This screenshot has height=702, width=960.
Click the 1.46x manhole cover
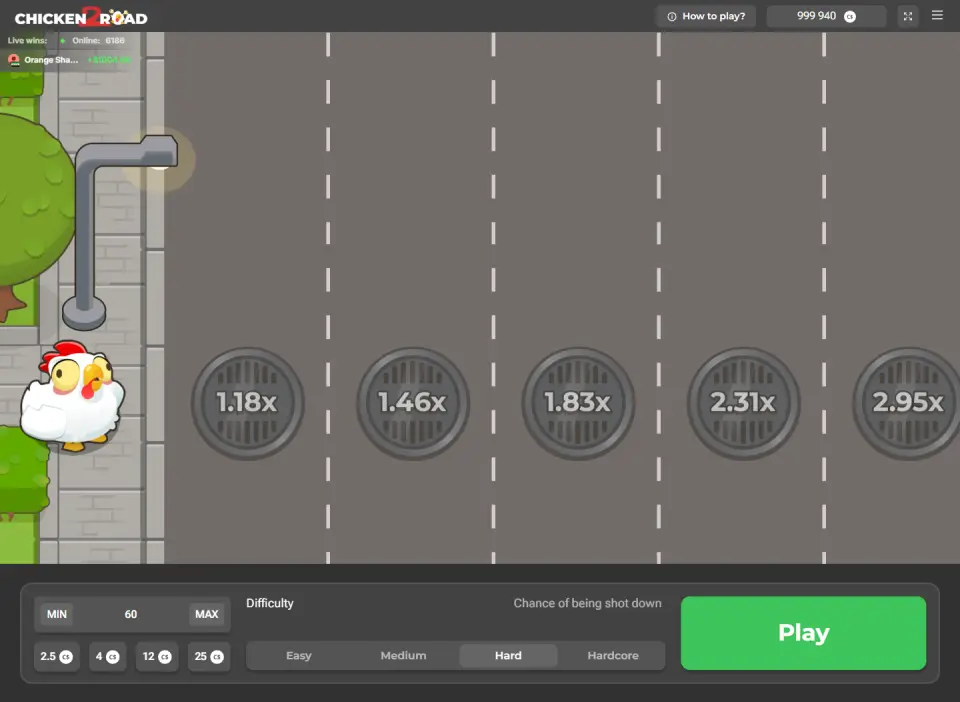click(x=413, y=403)
